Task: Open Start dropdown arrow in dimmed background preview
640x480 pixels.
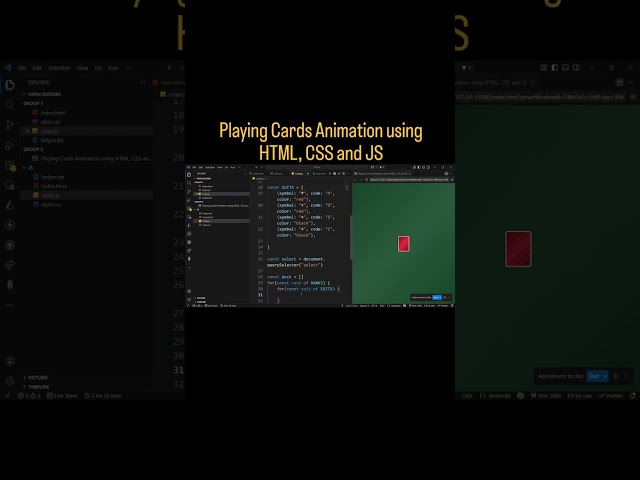Action: tap(605, 376)
